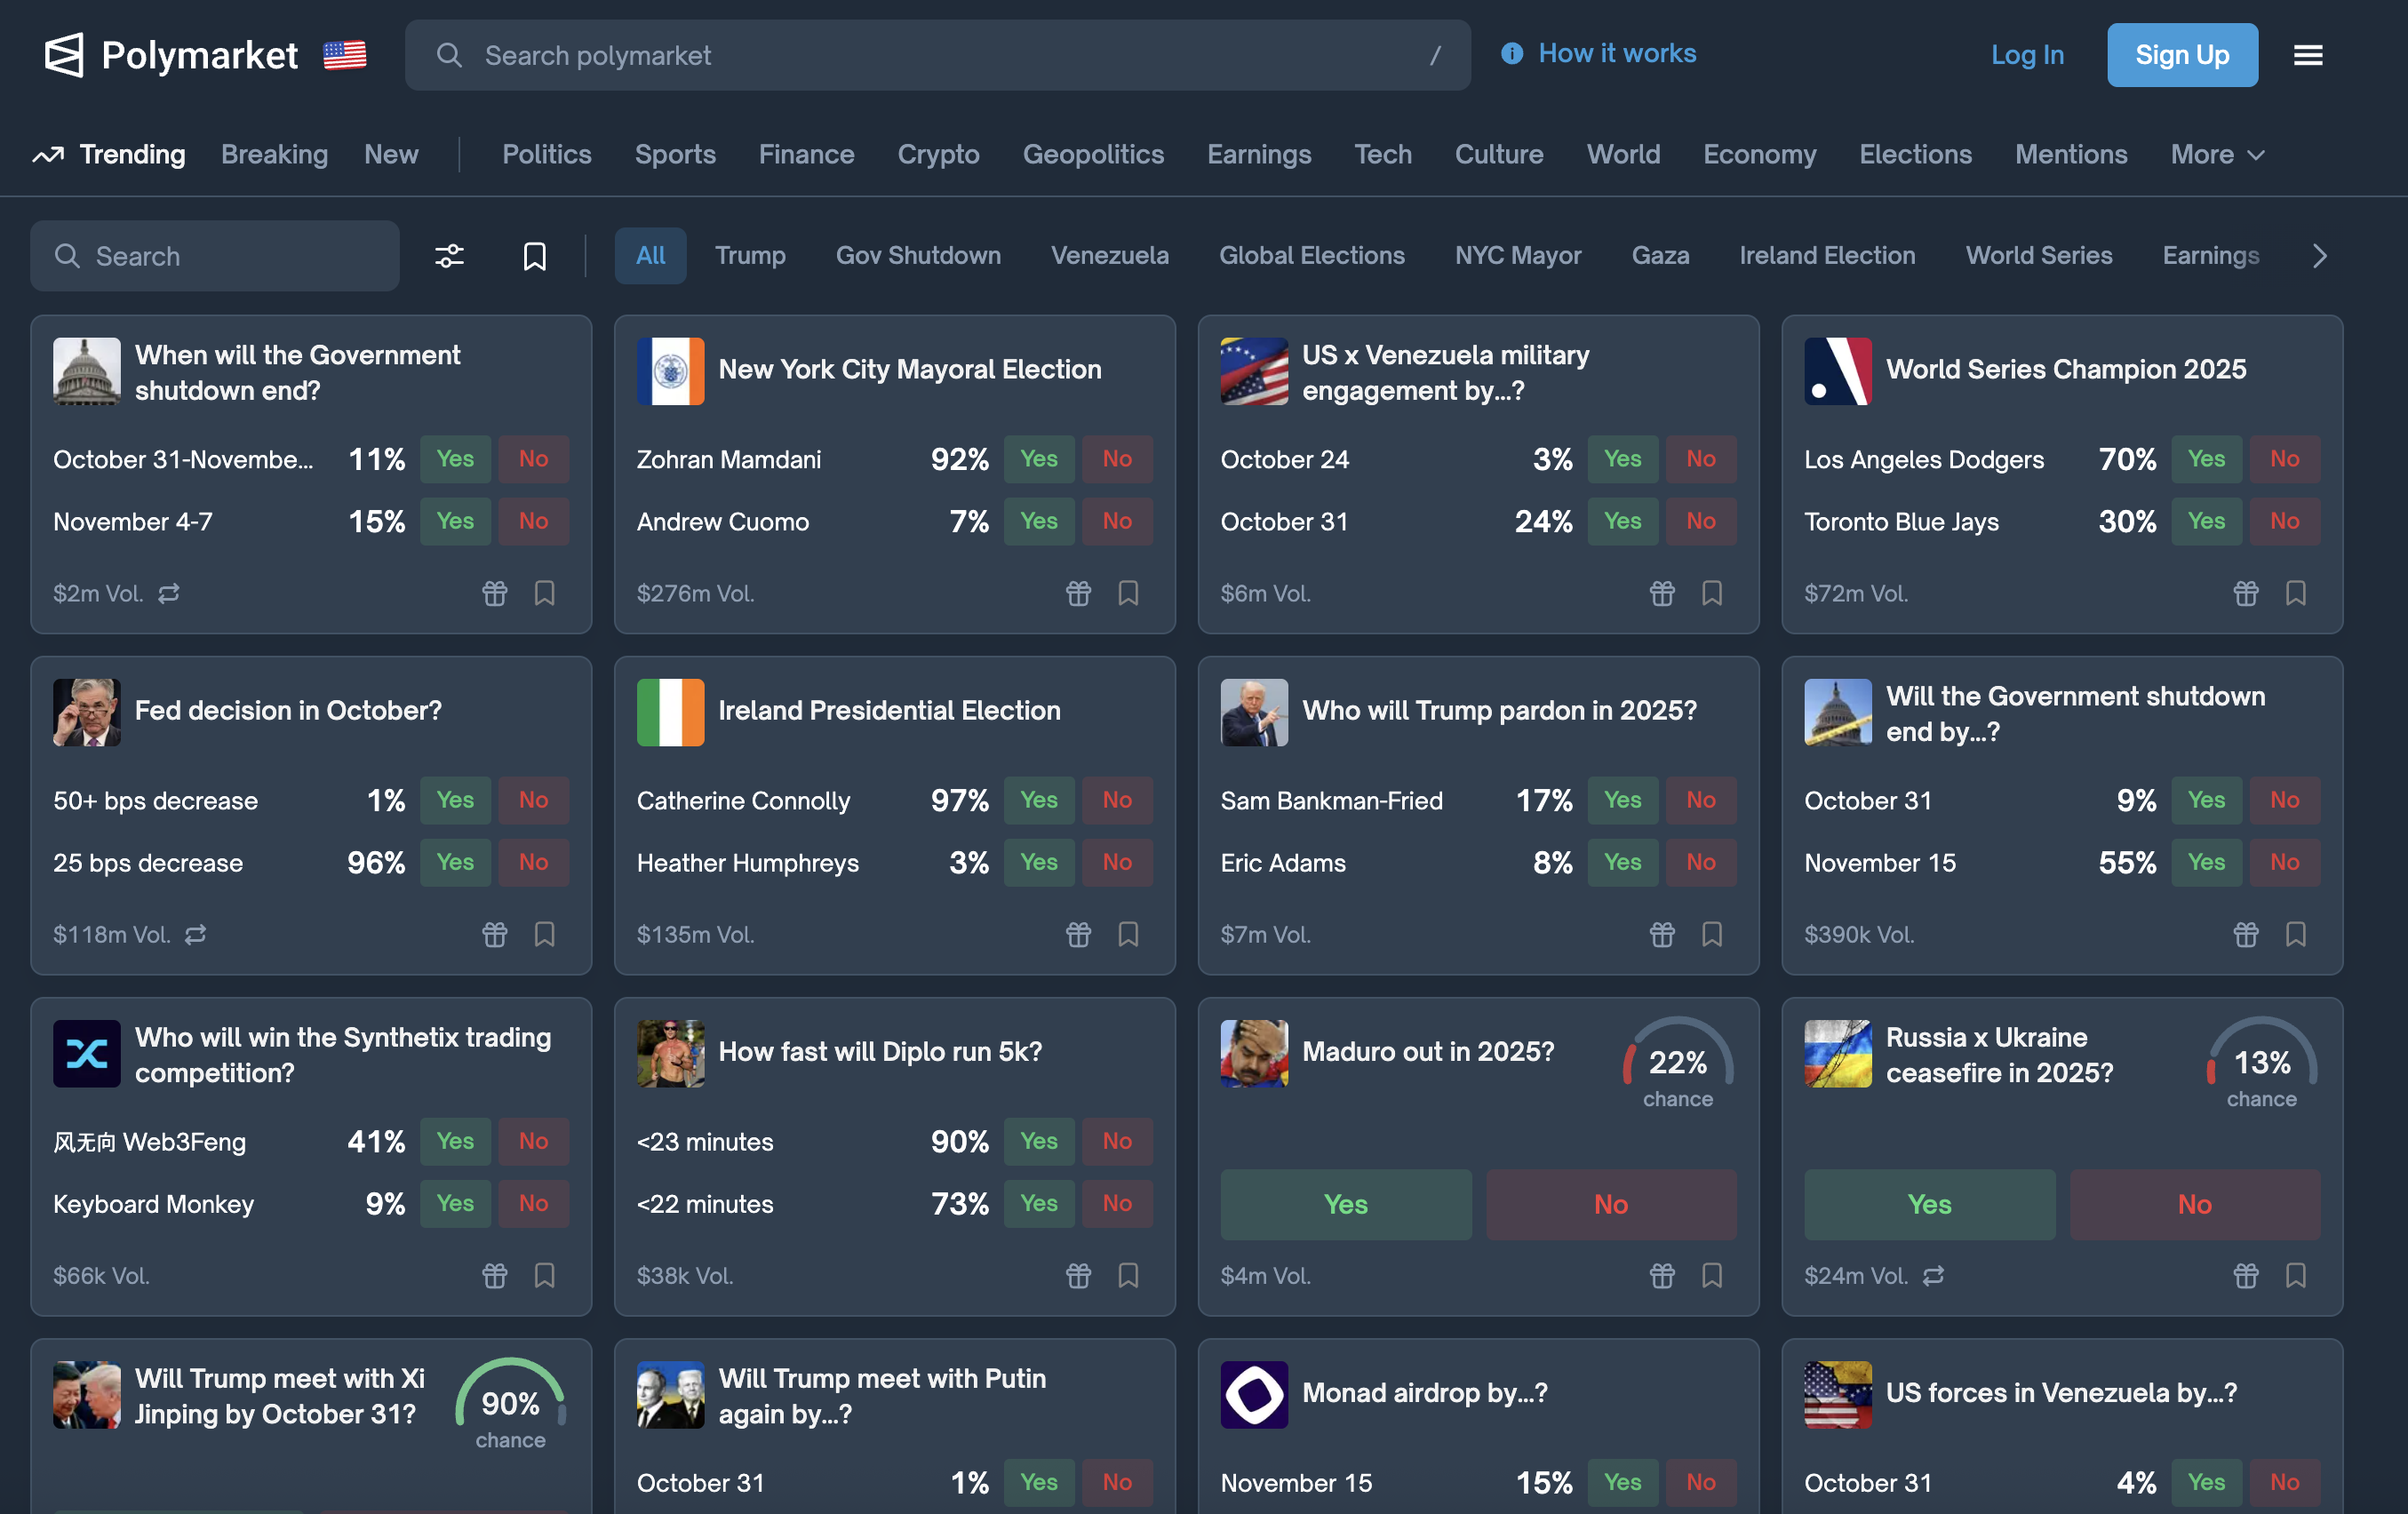Click info icon beside How it works
The height and width of the screenshot is (1514, 2408).
(1512, 53)
